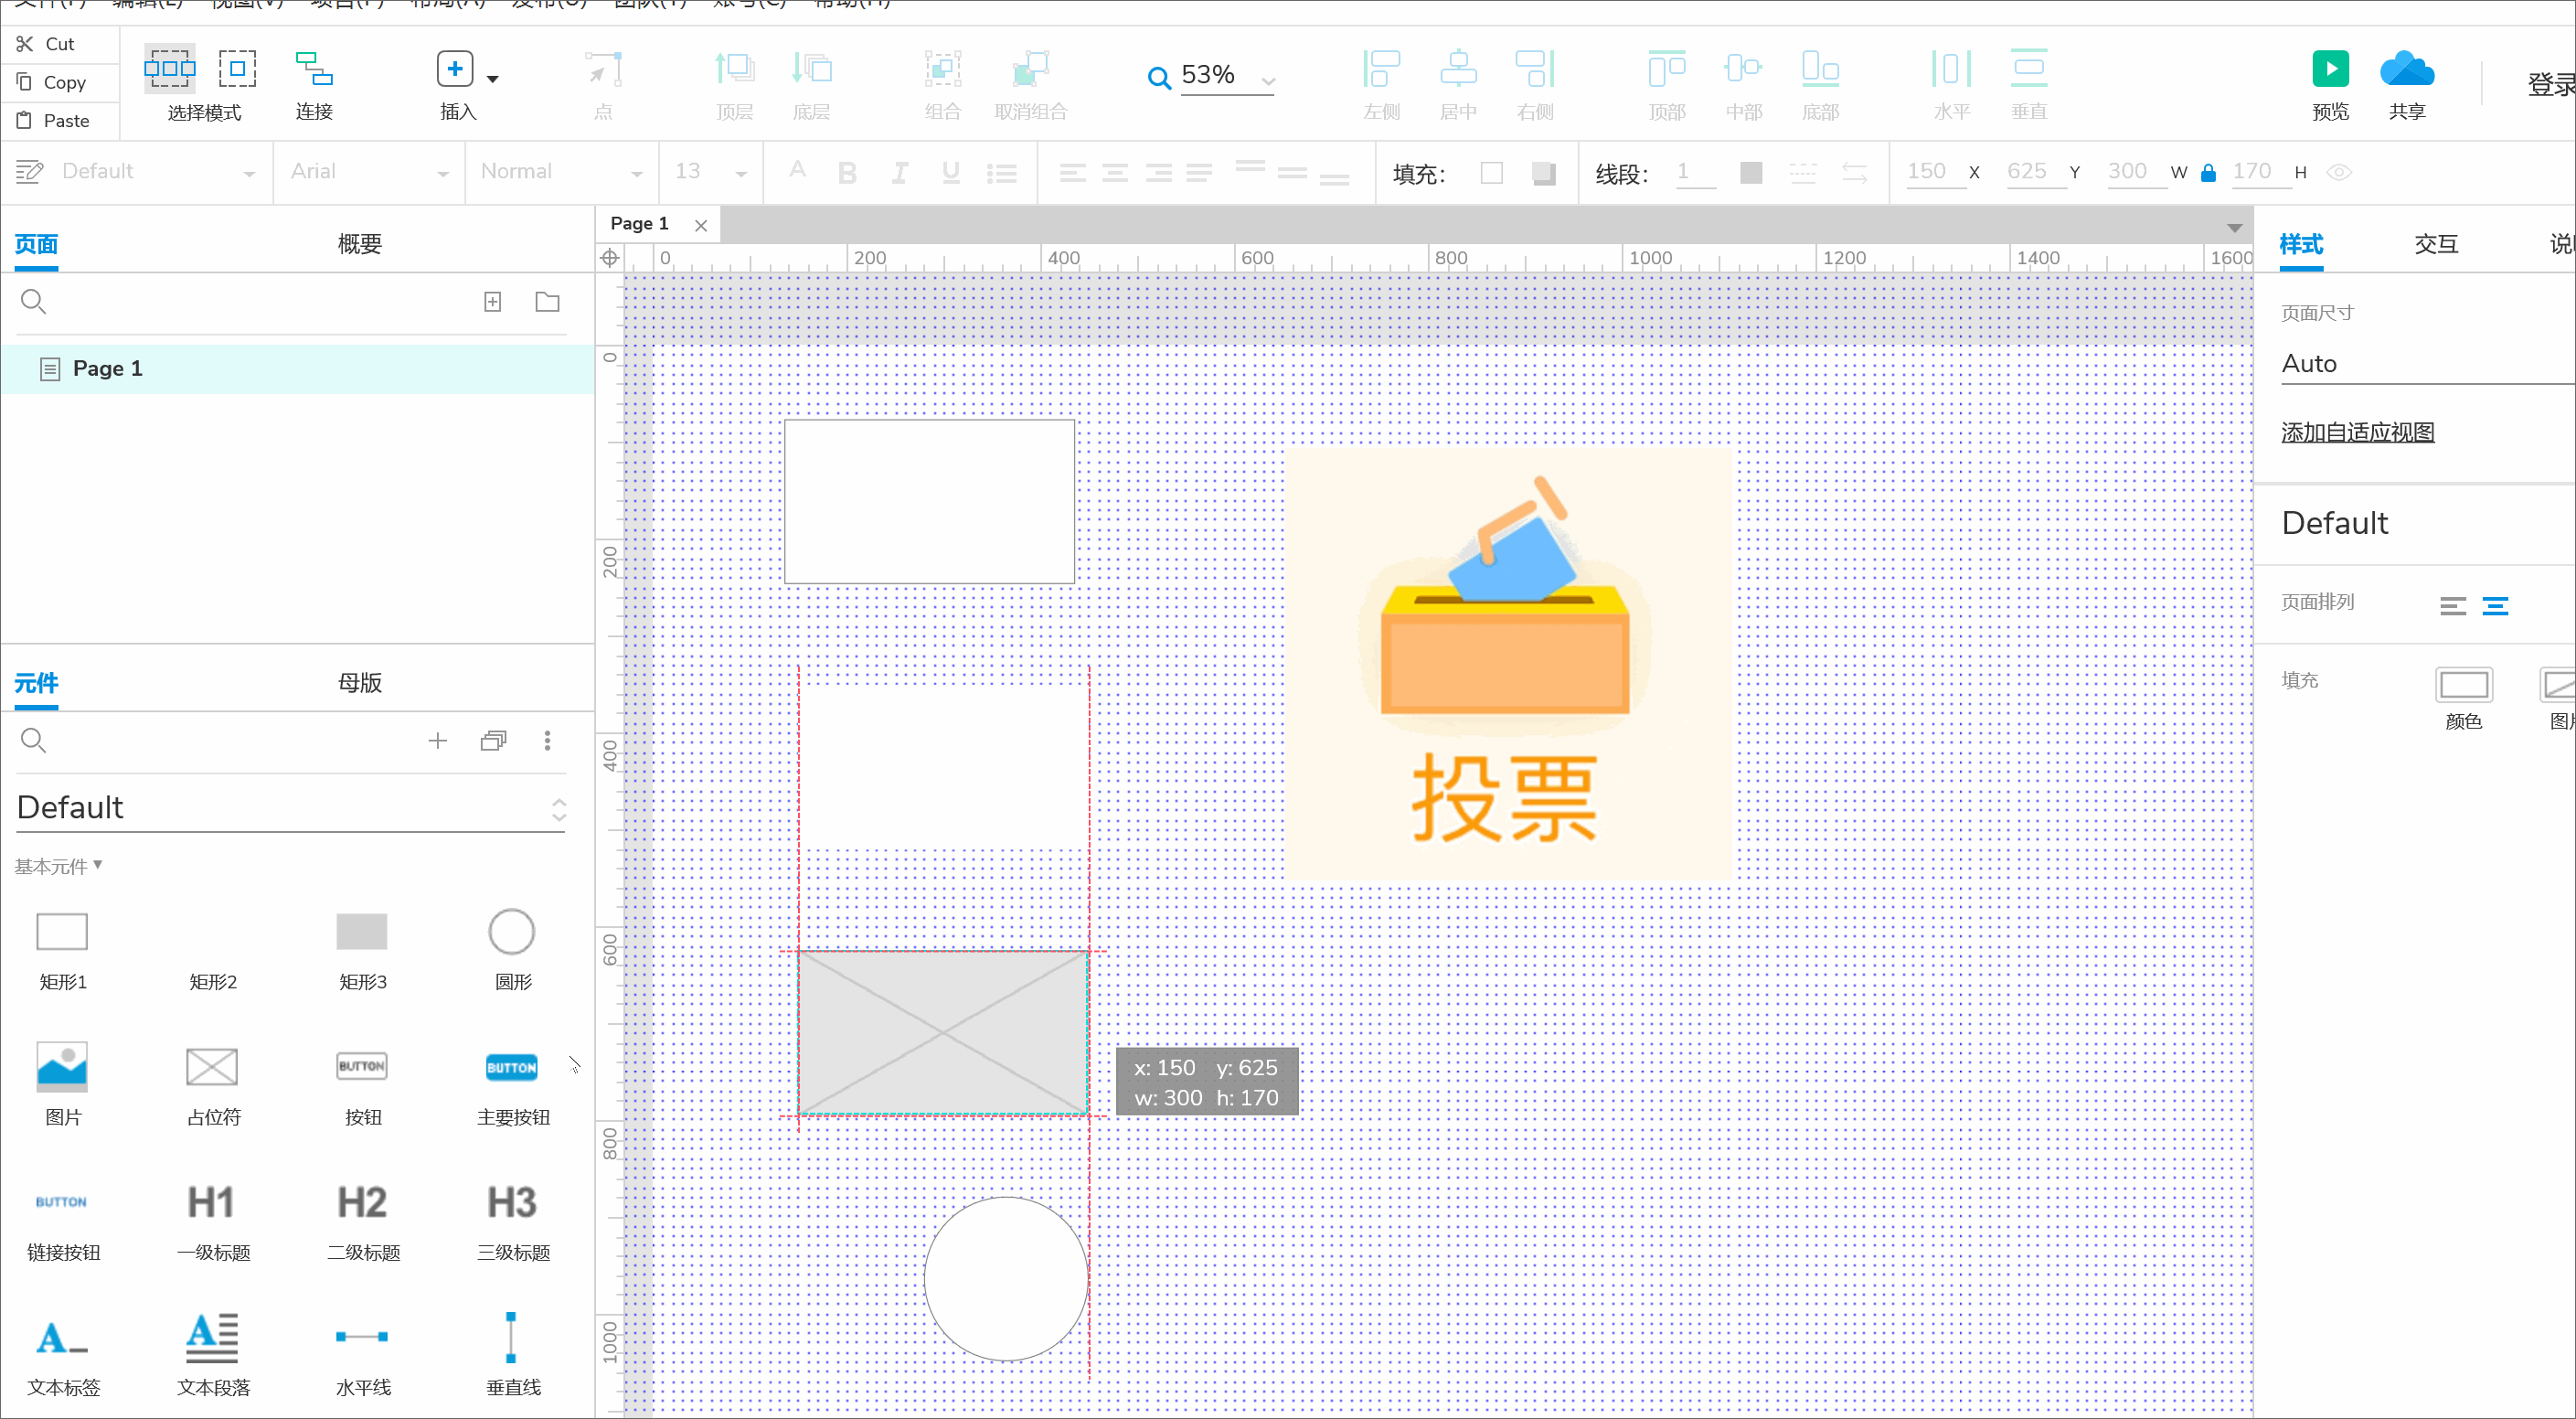The image size is (2576, 1419).
Task: Click the Placeholder widget icon in library
Action: tap(212, 1067)
